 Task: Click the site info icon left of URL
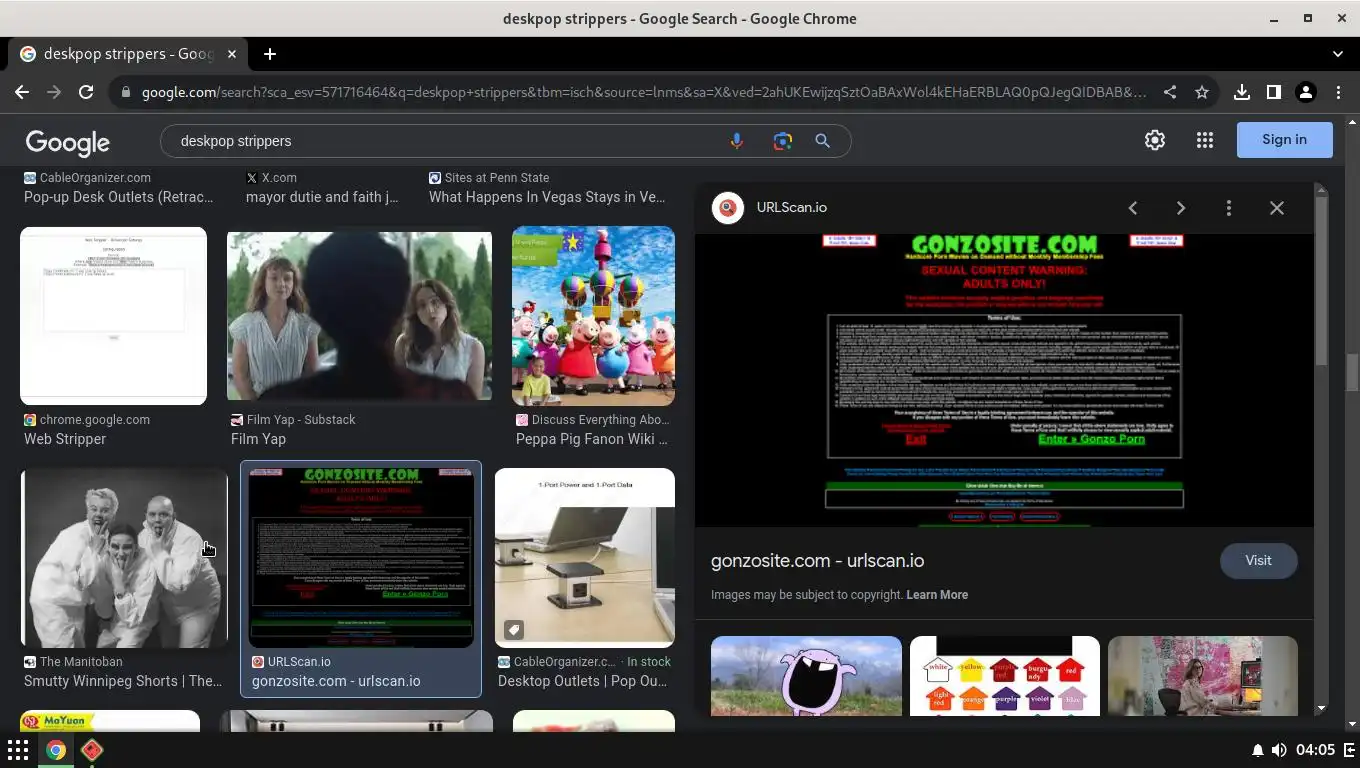[125, 92]
